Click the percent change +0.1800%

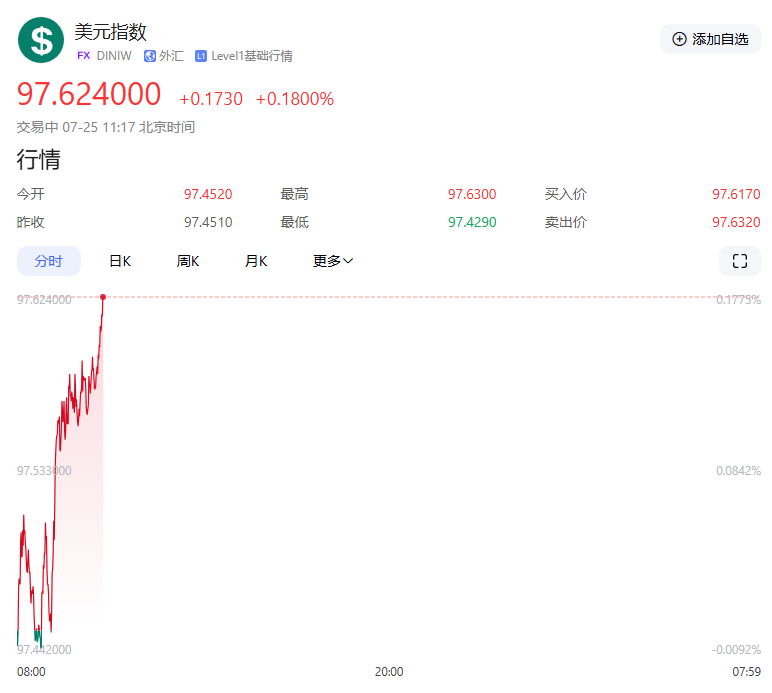295,99
